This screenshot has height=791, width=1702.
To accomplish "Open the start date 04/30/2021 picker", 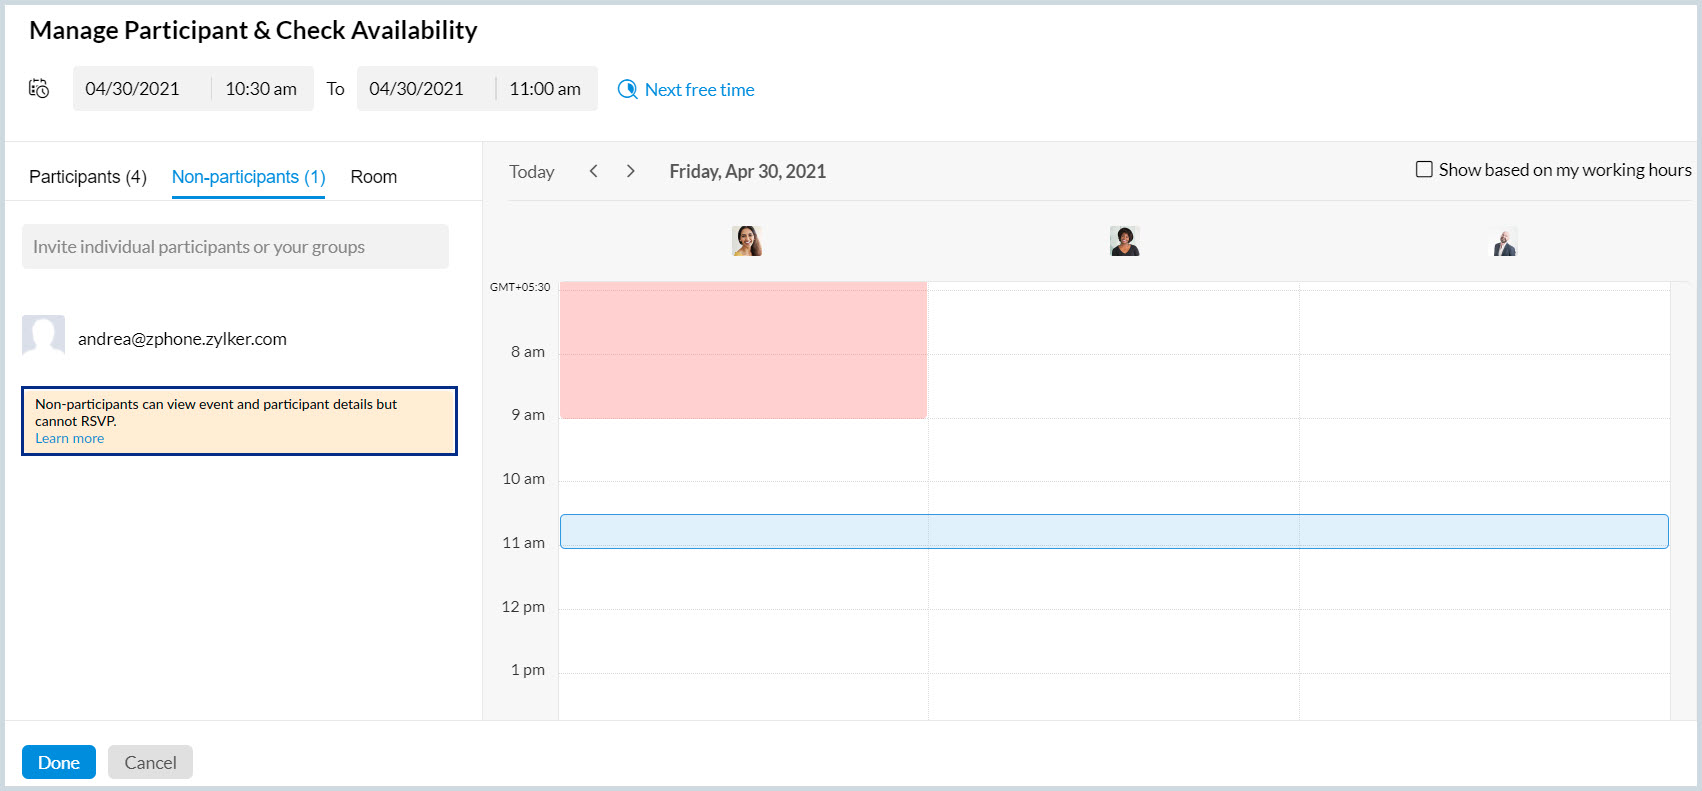I will (x=133, y=89).
